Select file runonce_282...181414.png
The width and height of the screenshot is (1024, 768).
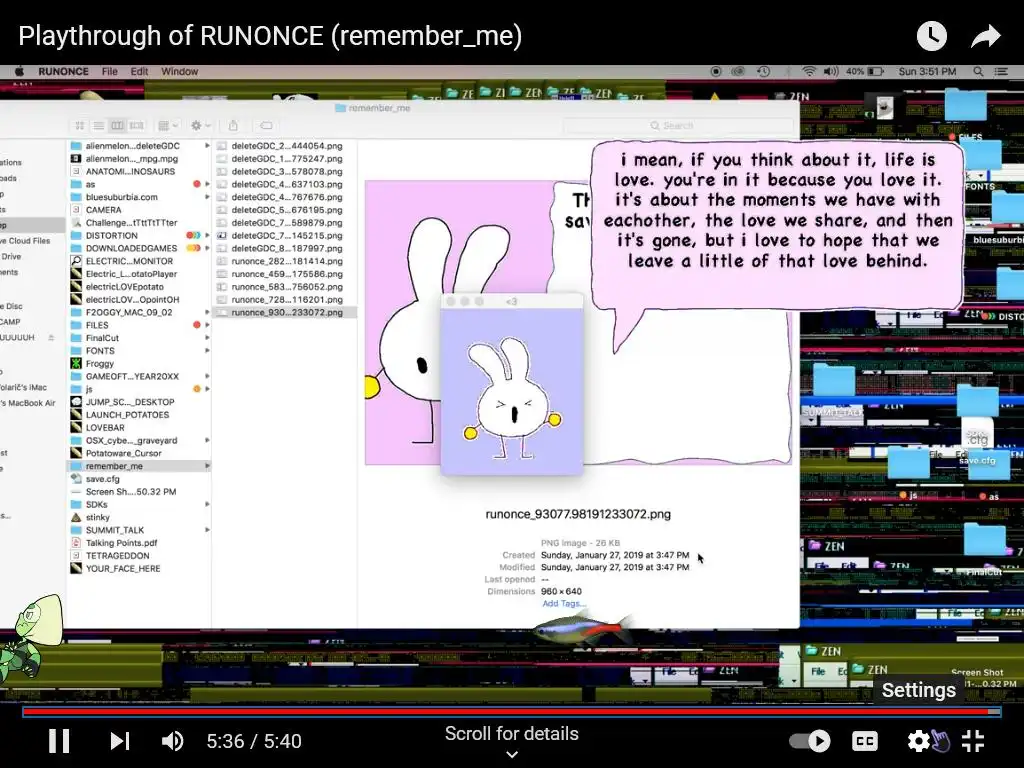pyautogui.click(x=285, y=261)
